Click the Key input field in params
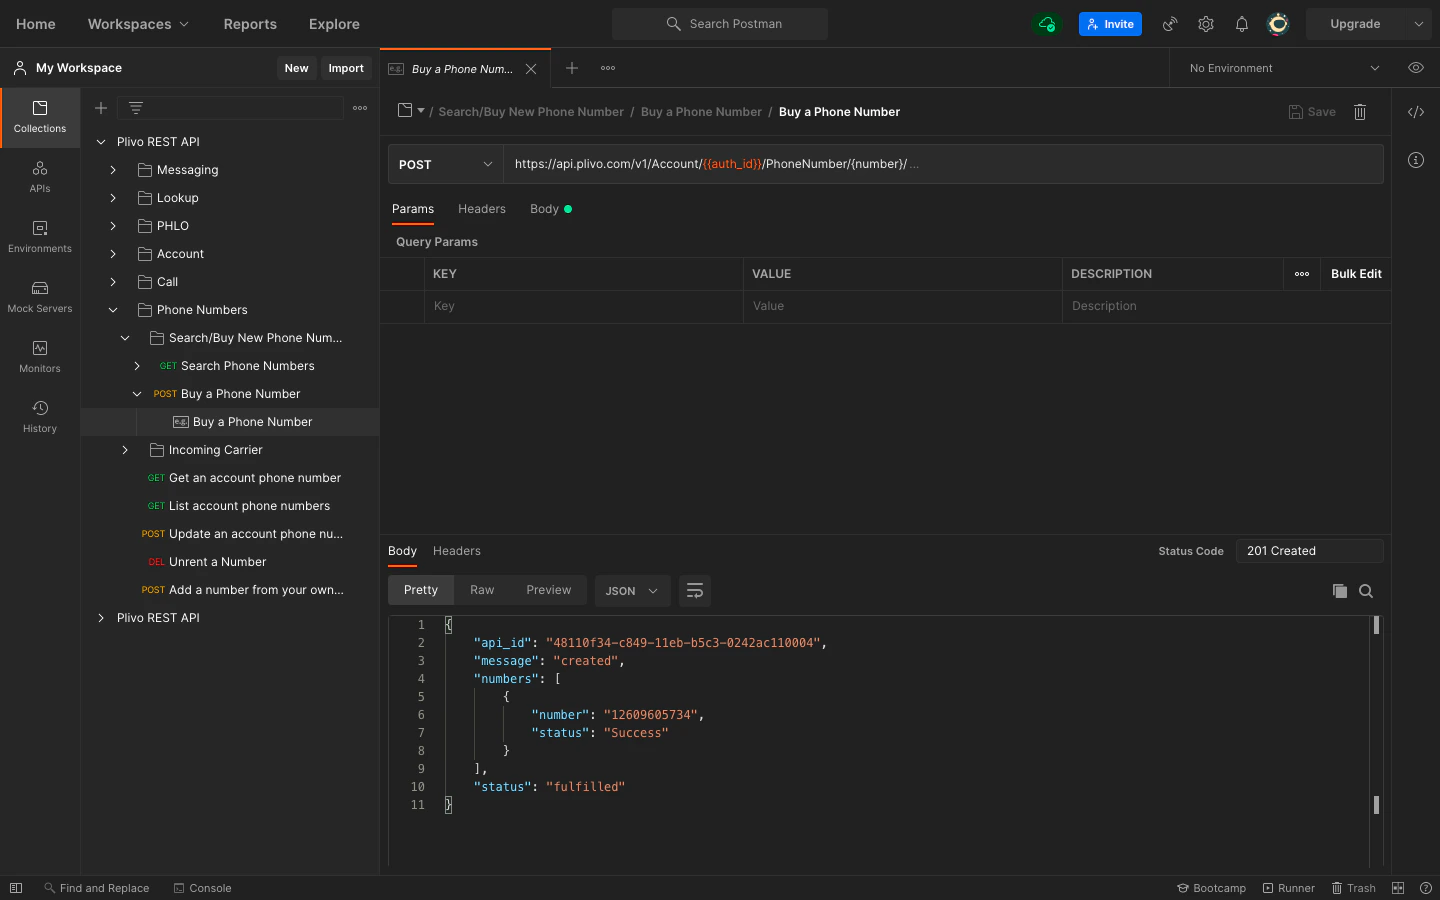 pos(585,306)
